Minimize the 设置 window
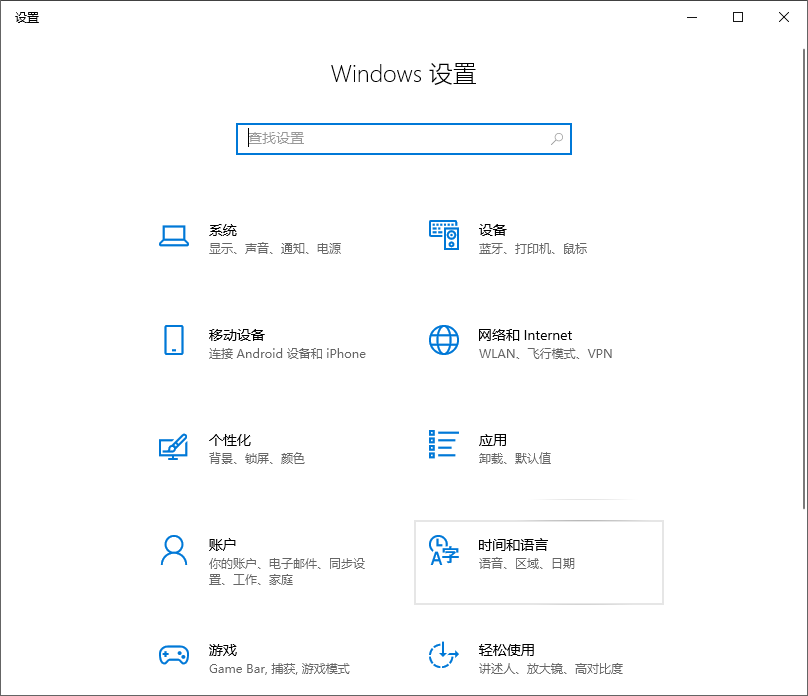Image resolution: width=808 pixels, height=696 pixels. click(692, 18)
